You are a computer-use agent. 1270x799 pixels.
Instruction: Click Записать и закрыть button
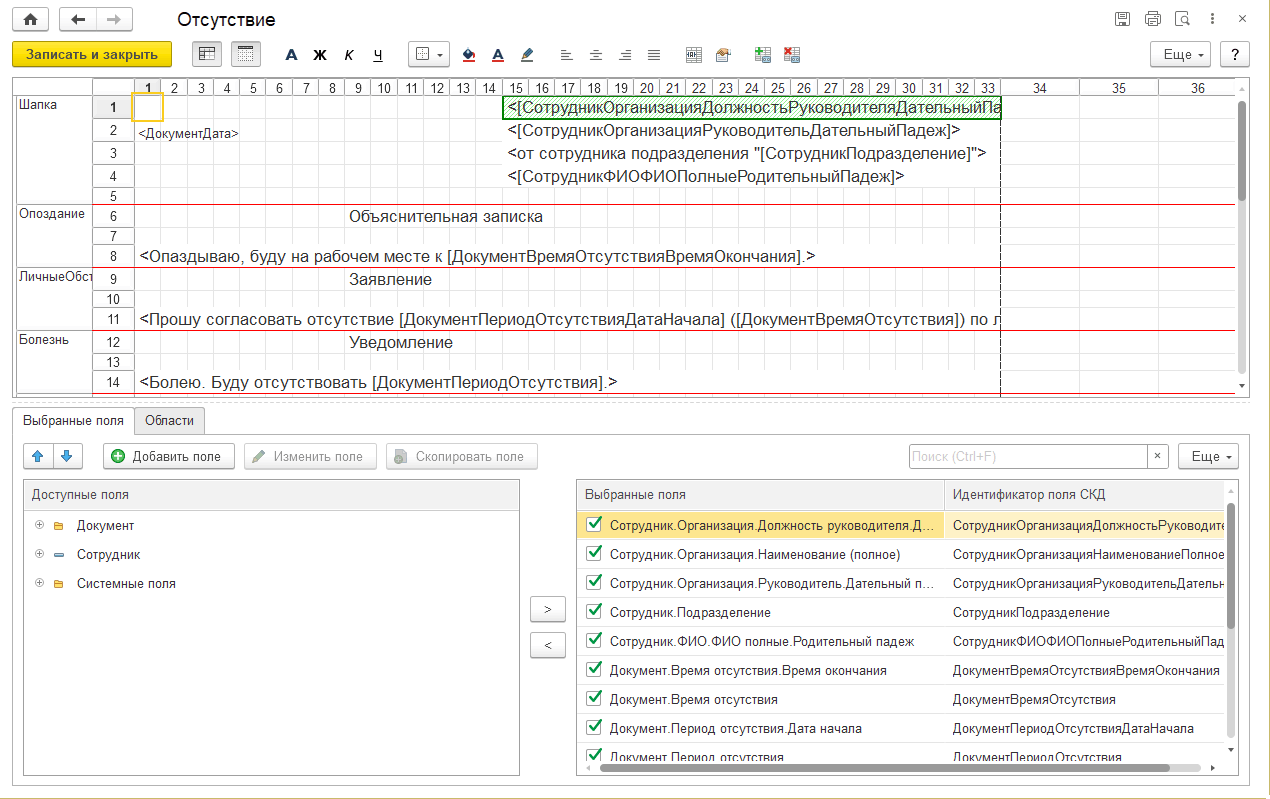click(x=92, y=54)
